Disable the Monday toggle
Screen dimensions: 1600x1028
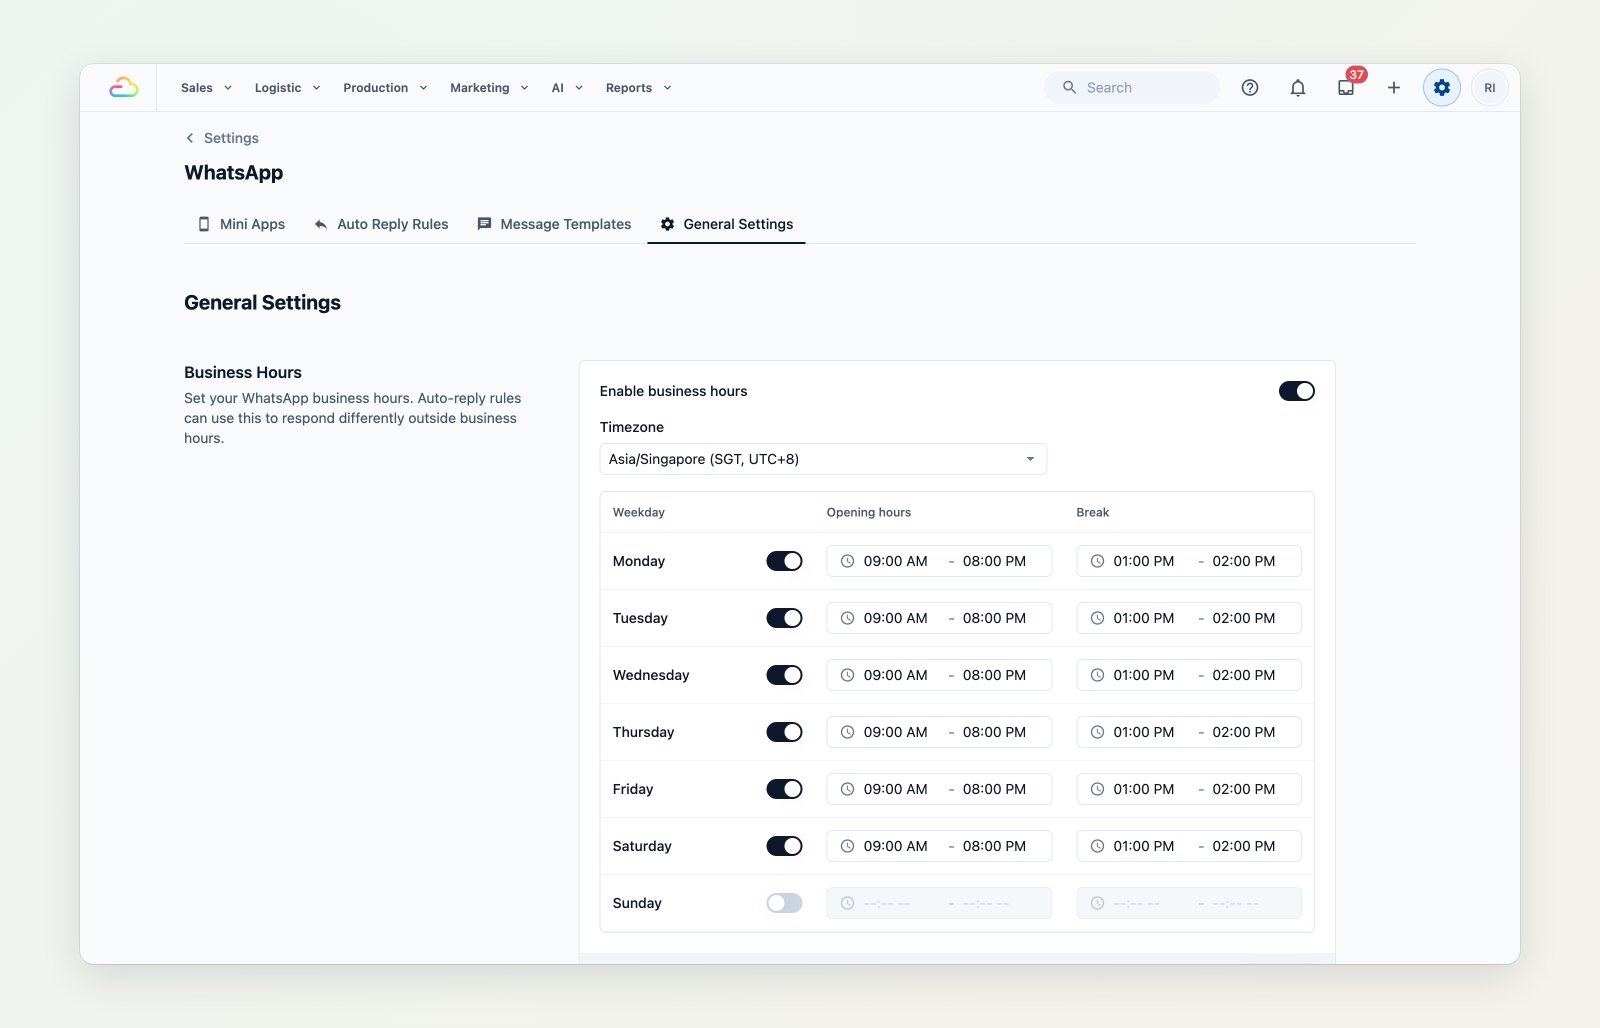(x=785, y=561)
